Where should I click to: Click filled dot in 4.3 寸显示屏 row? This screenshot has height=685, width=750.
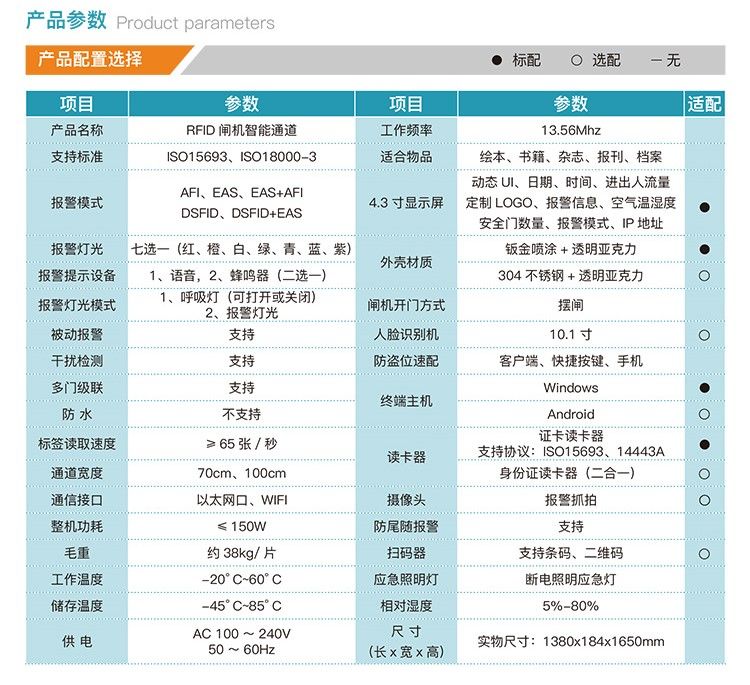(704, 207)
